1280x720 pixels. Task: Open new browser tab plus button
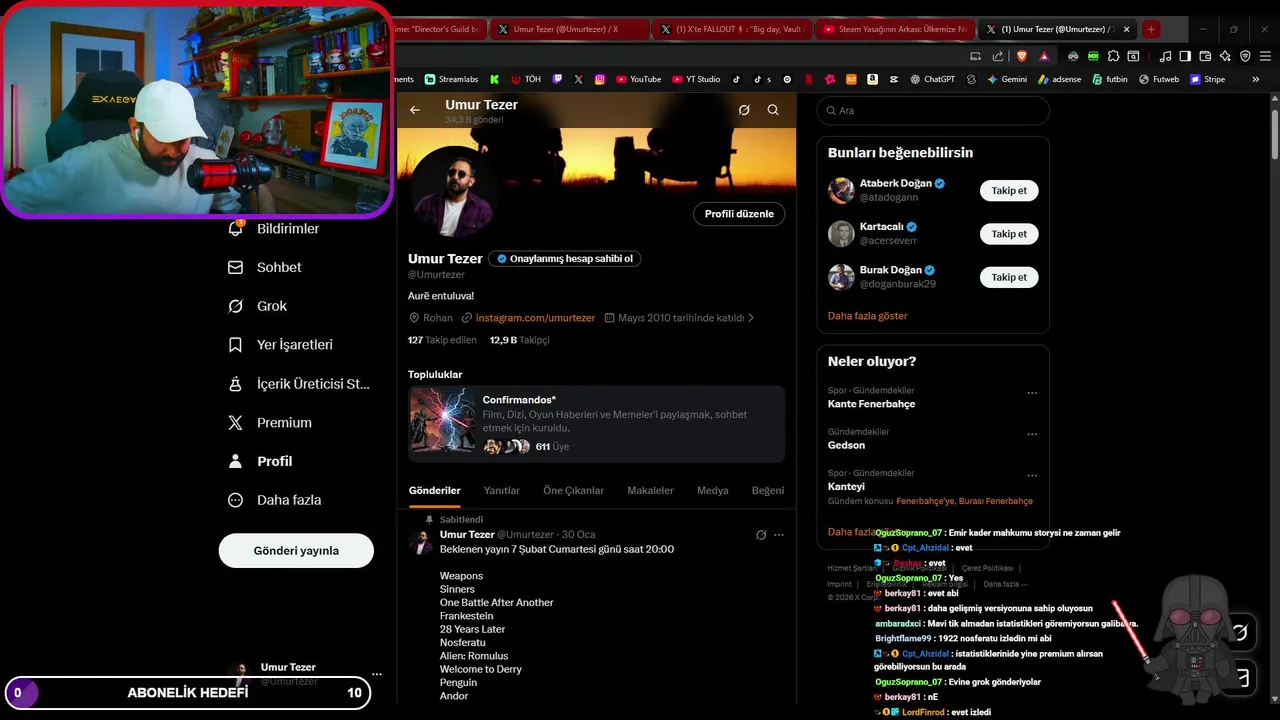pos(1151,29)
